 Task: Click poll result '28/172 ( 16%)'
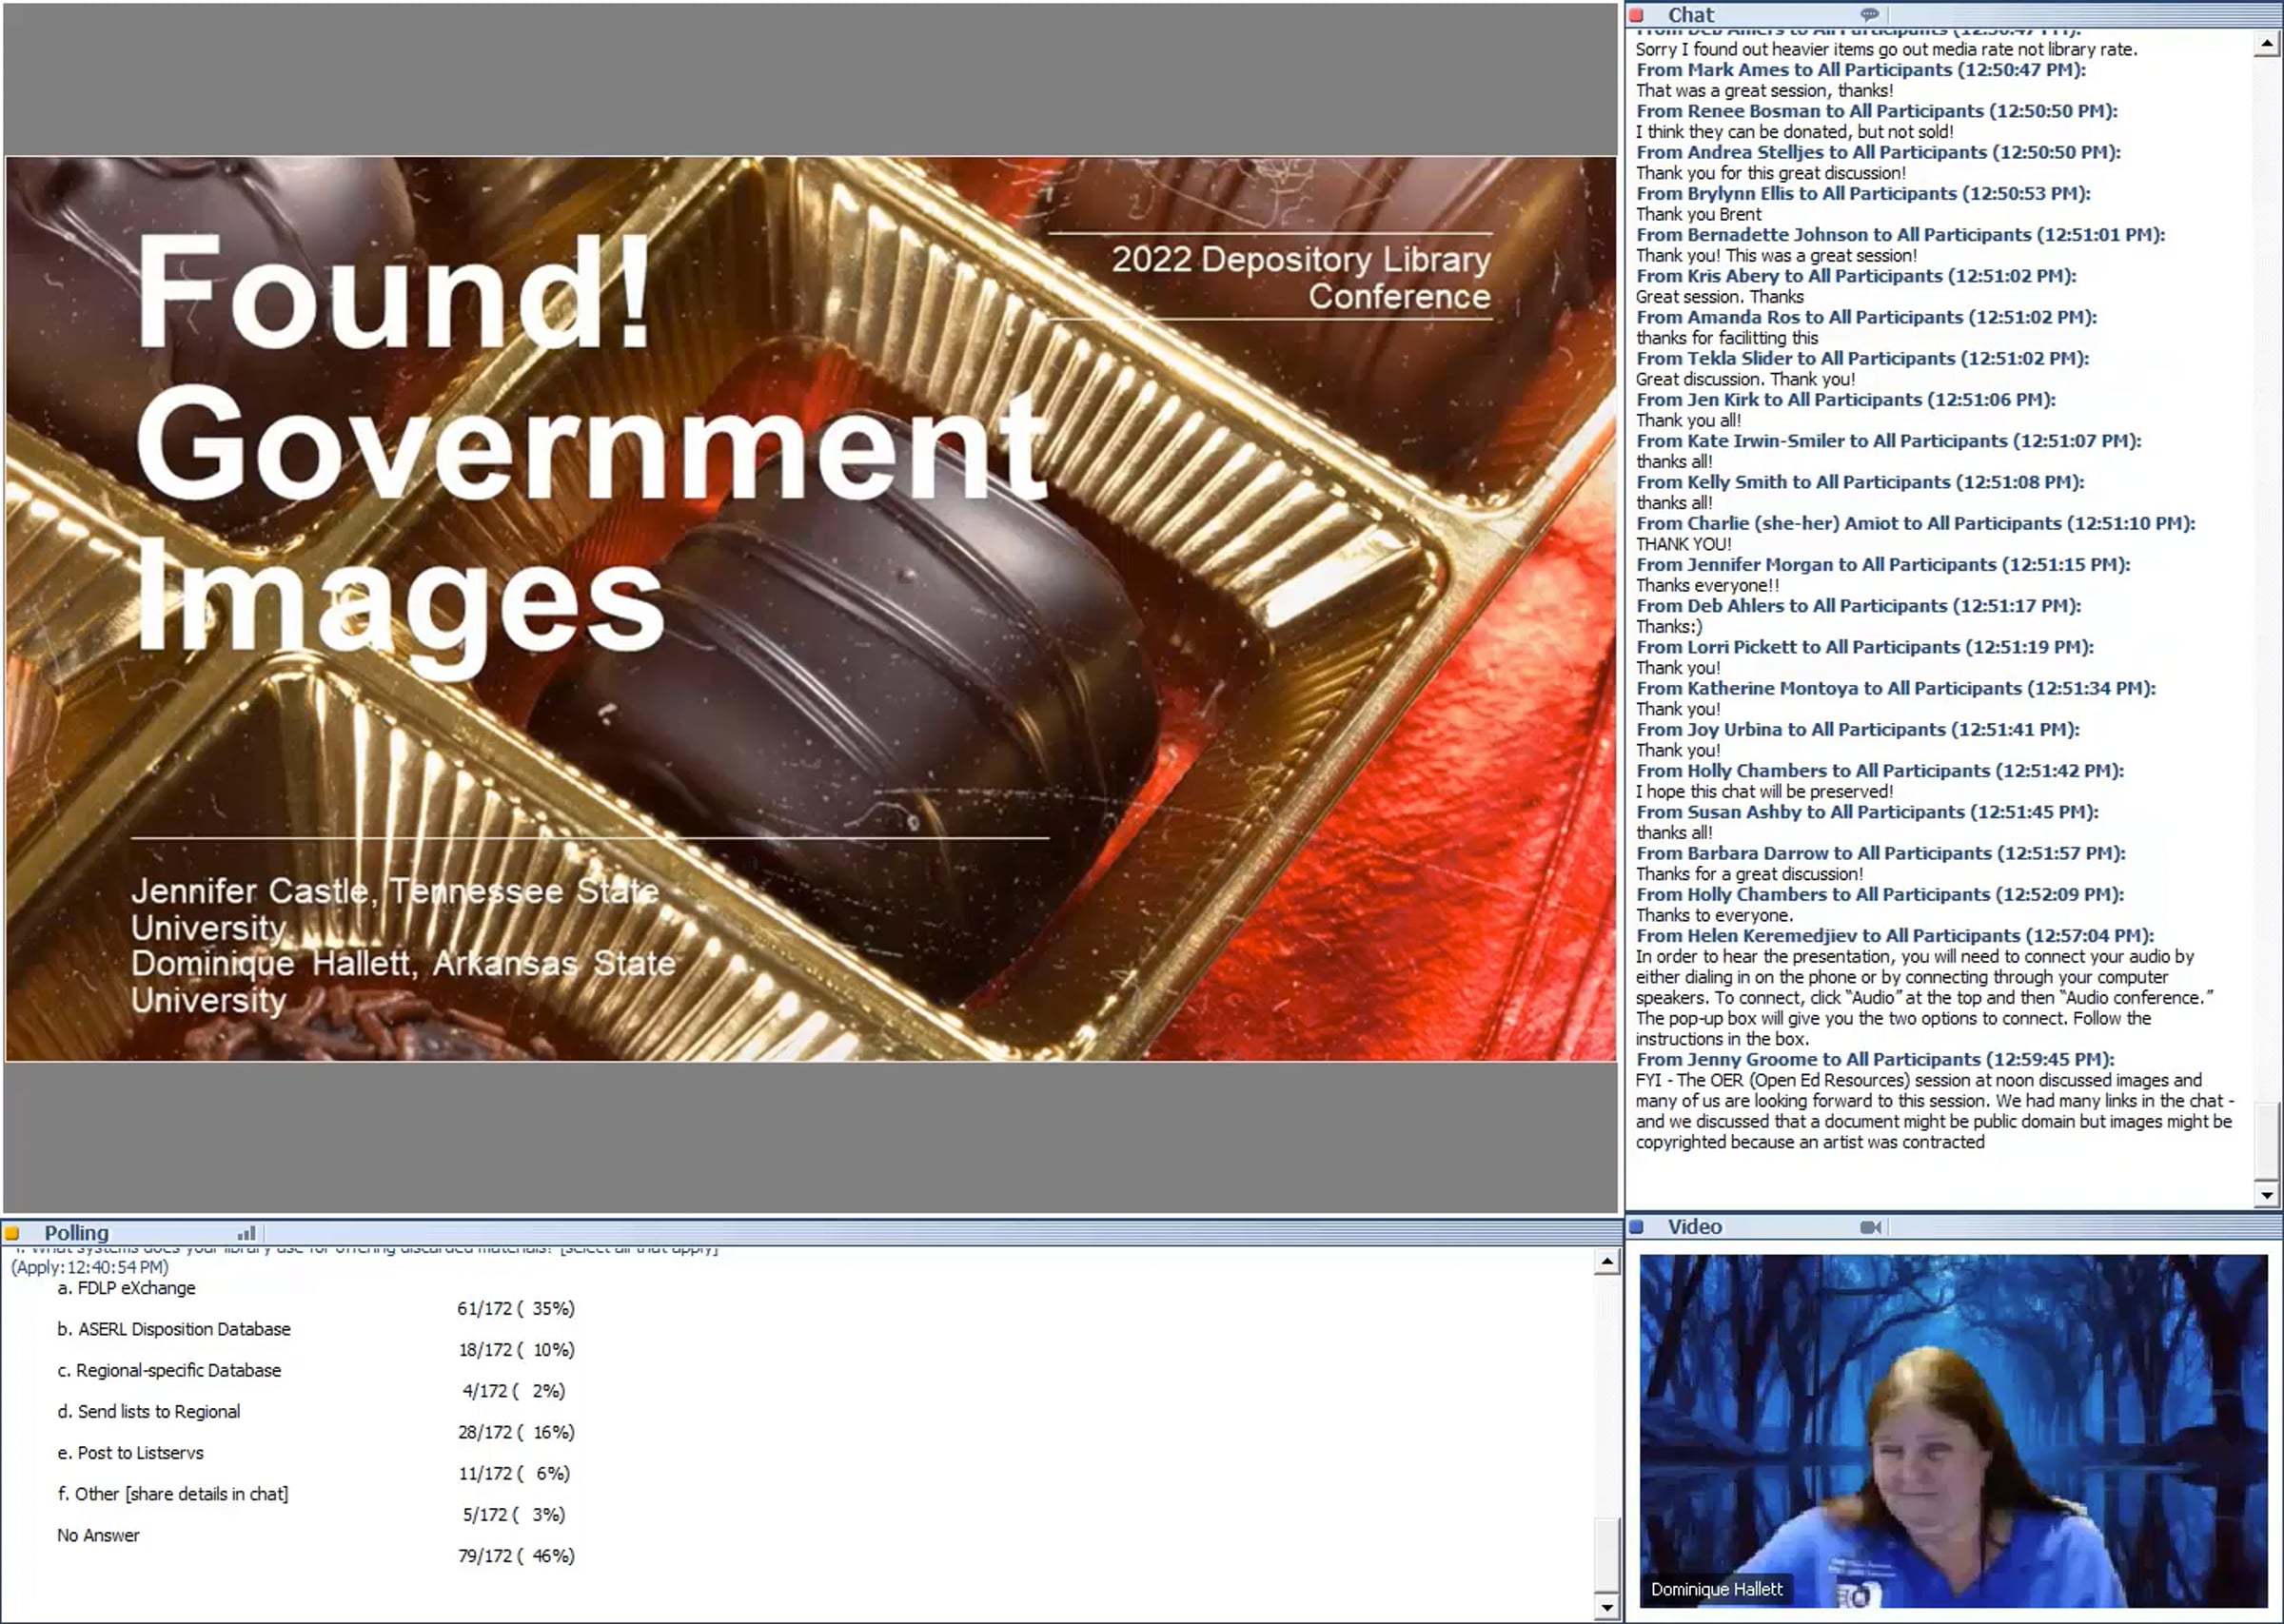click(x=516, y=1432)
